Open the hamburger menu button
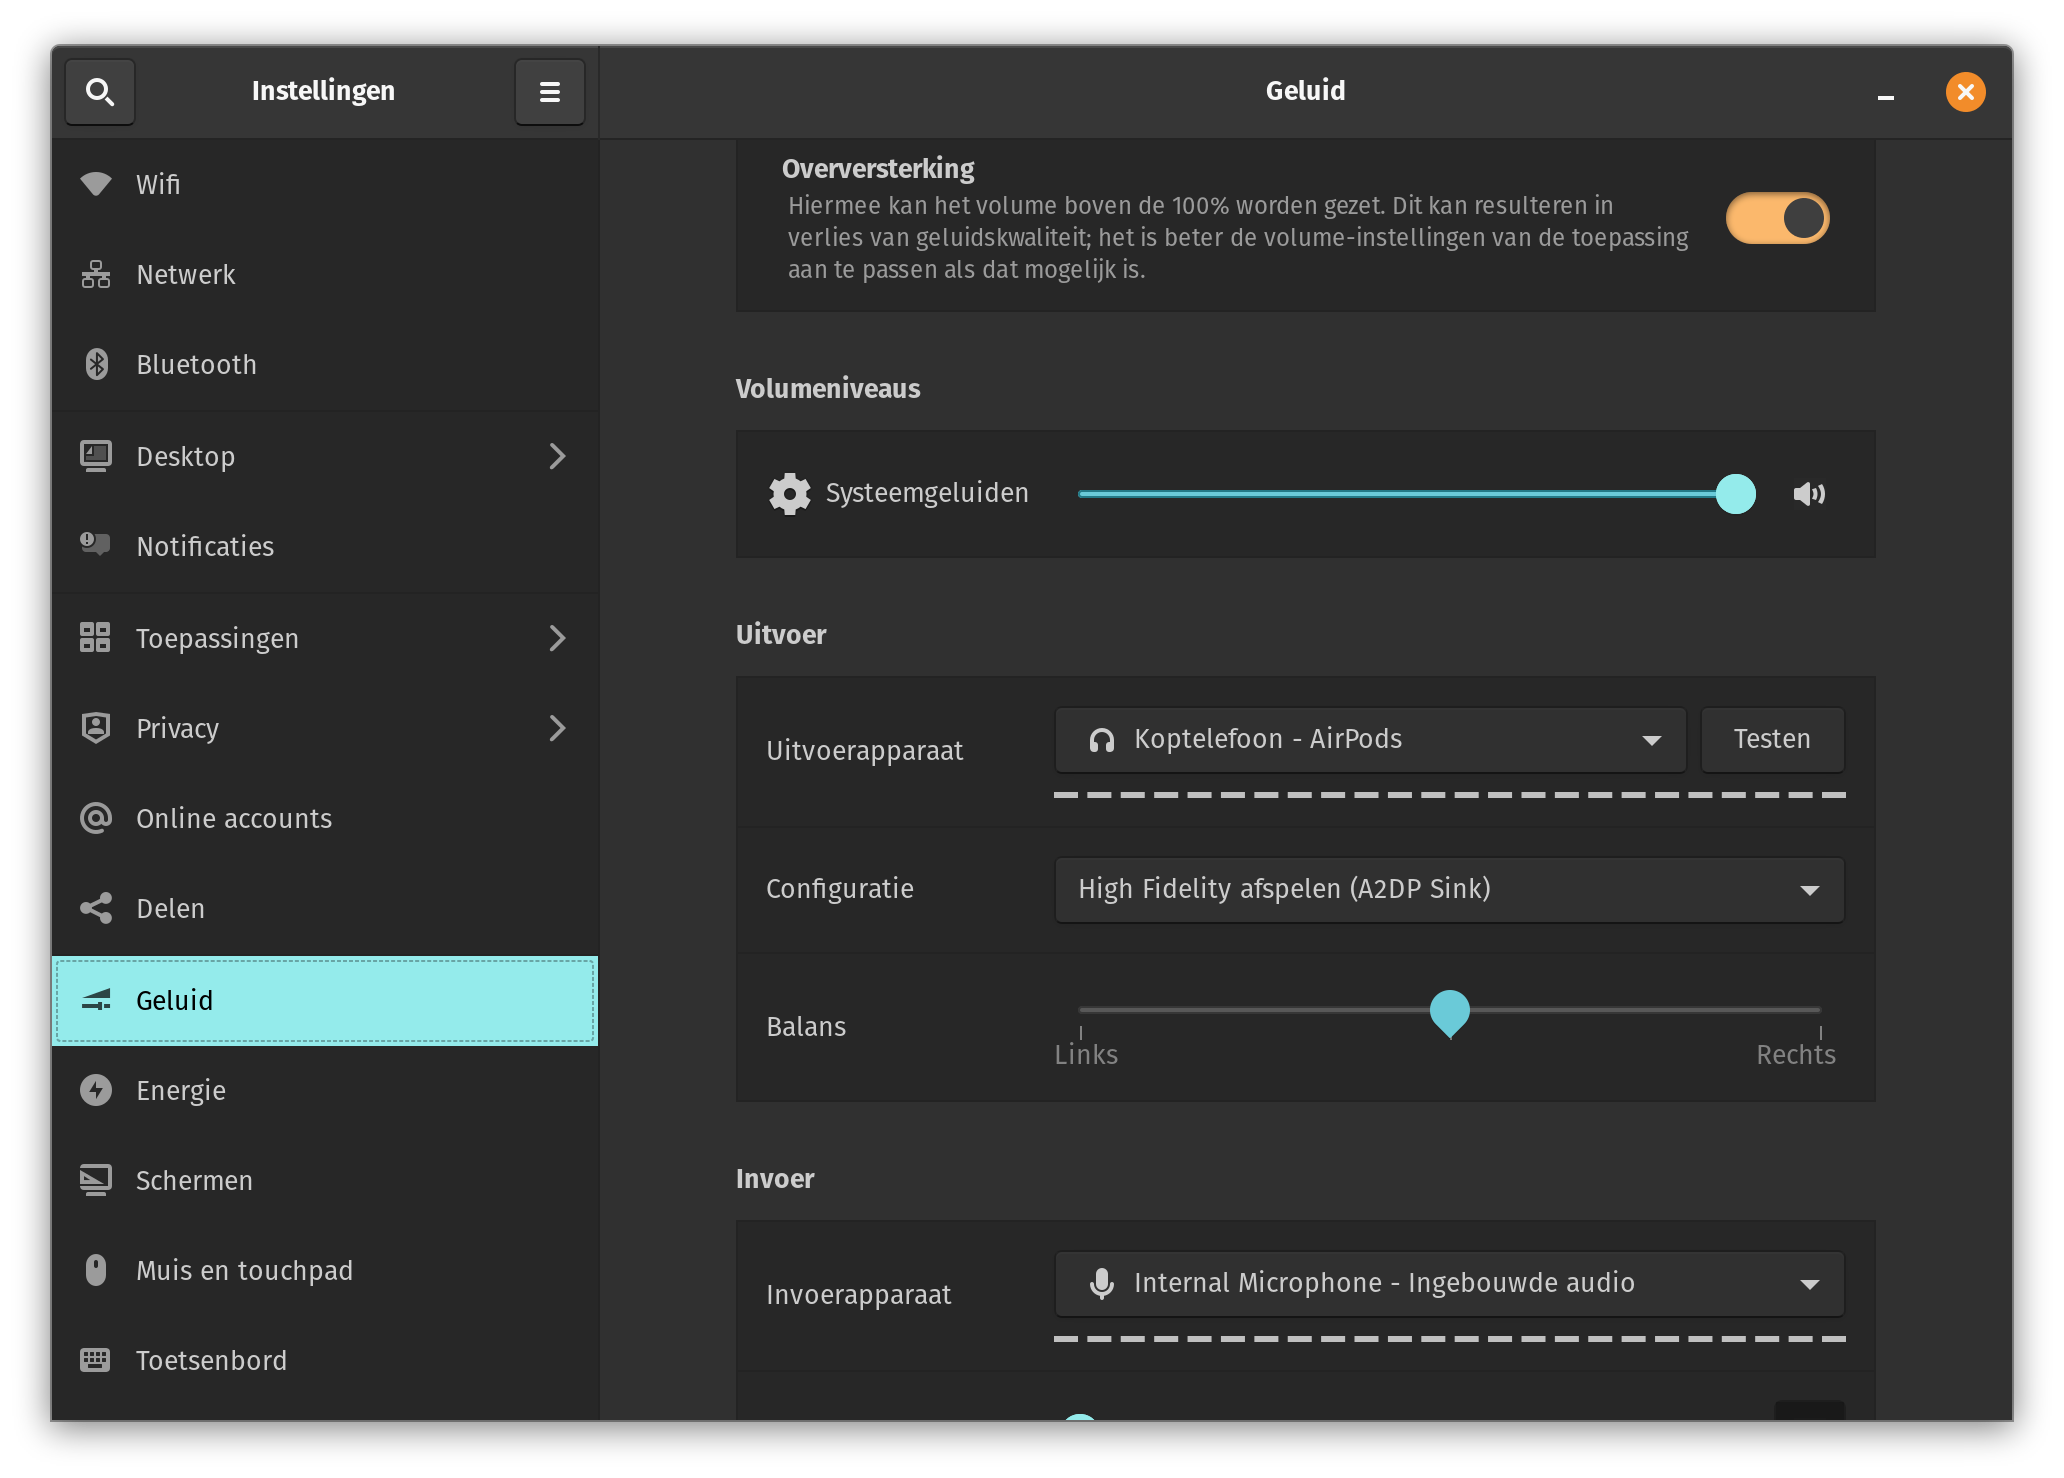The width and height of the screenshot is (2064, 1478). point(549,92)
